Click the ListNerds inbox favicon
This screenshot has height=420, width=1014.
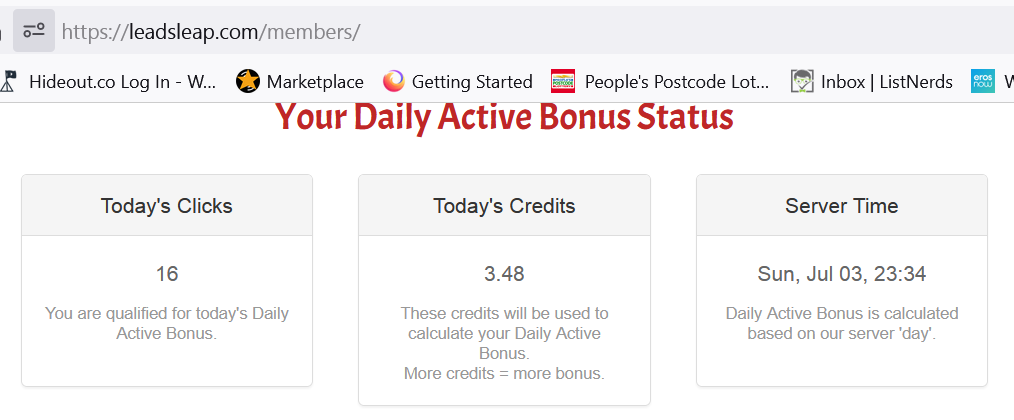(802, 82)
